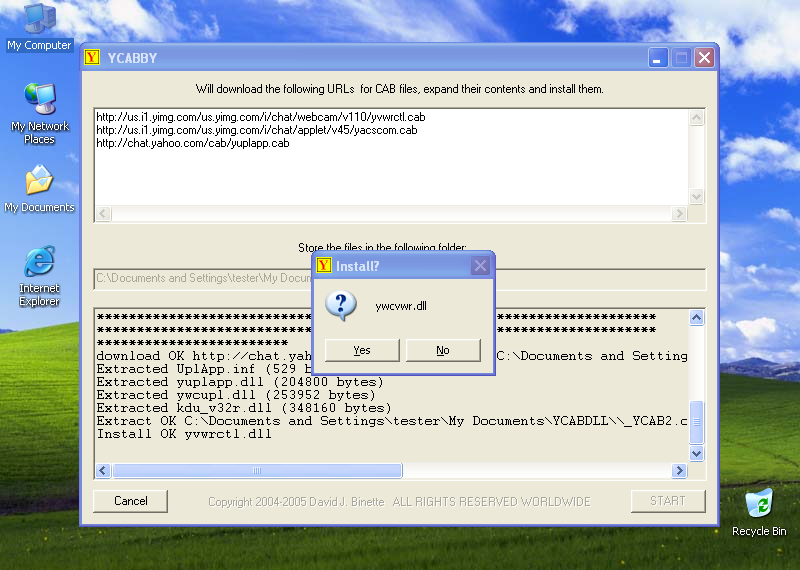Click left arrow of log horizontal scrollbar
Screen dimensions: 800x570
coord(103,470)
